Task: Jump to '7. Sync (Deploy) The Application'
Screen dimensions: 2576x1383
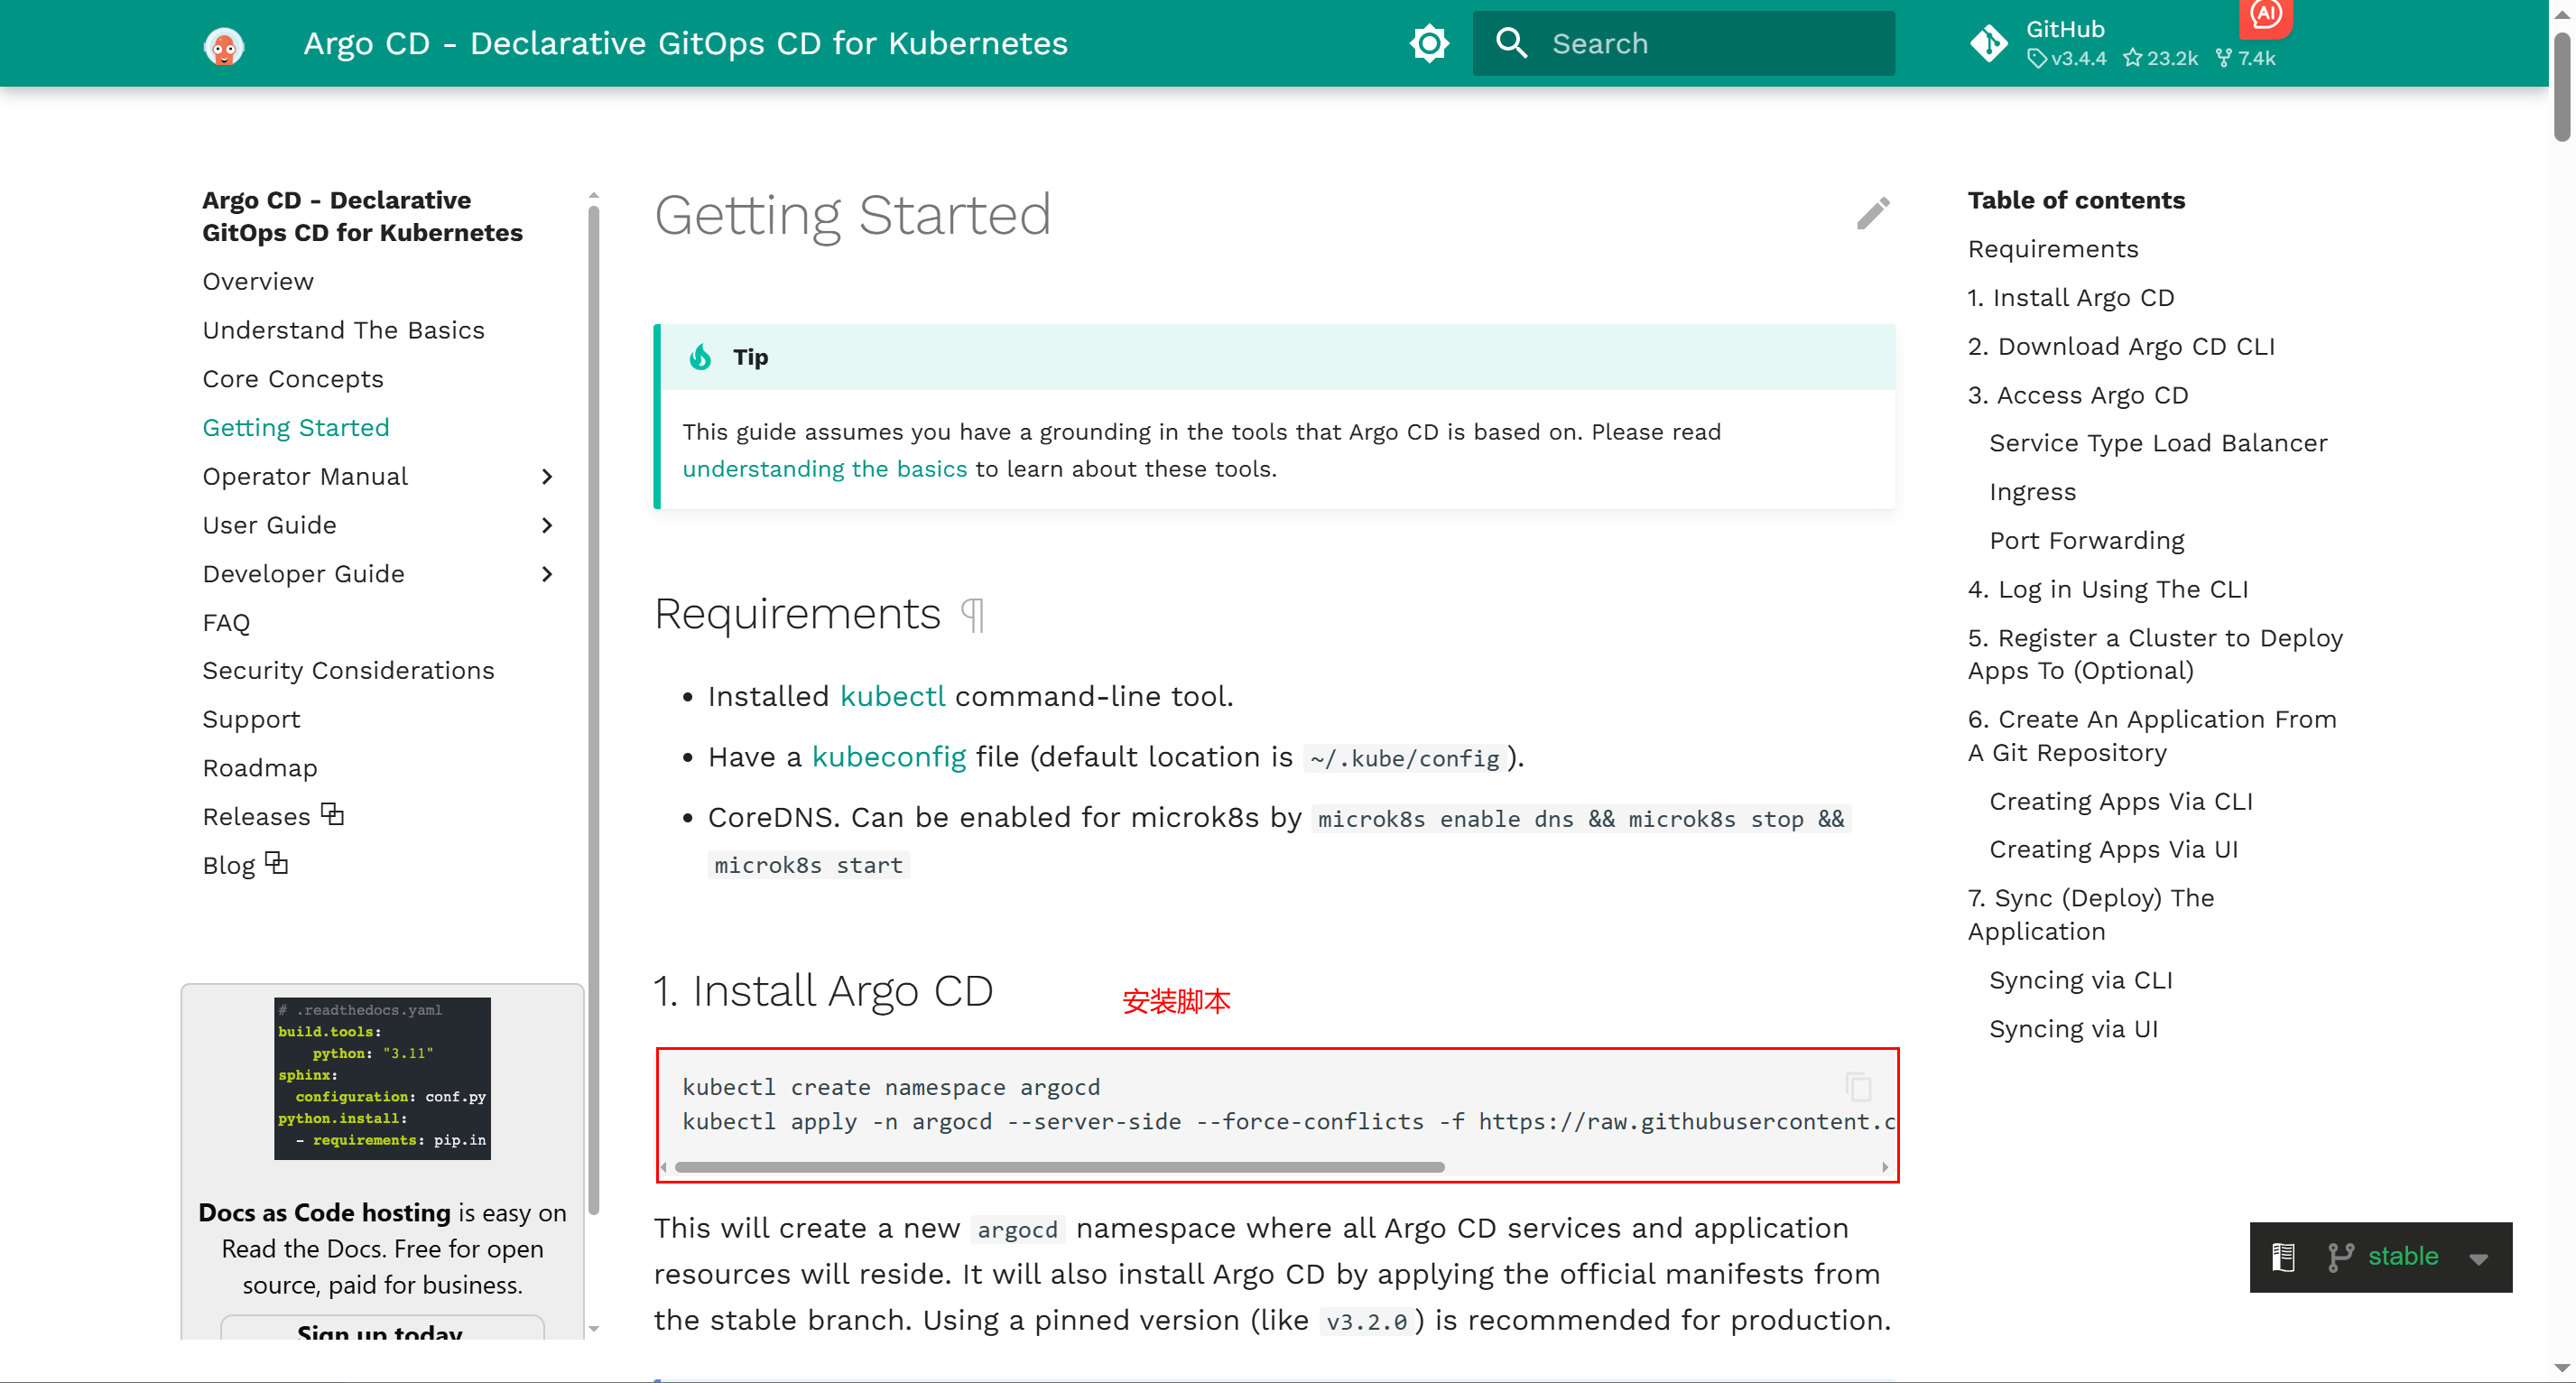Action: click(2090, 915)
